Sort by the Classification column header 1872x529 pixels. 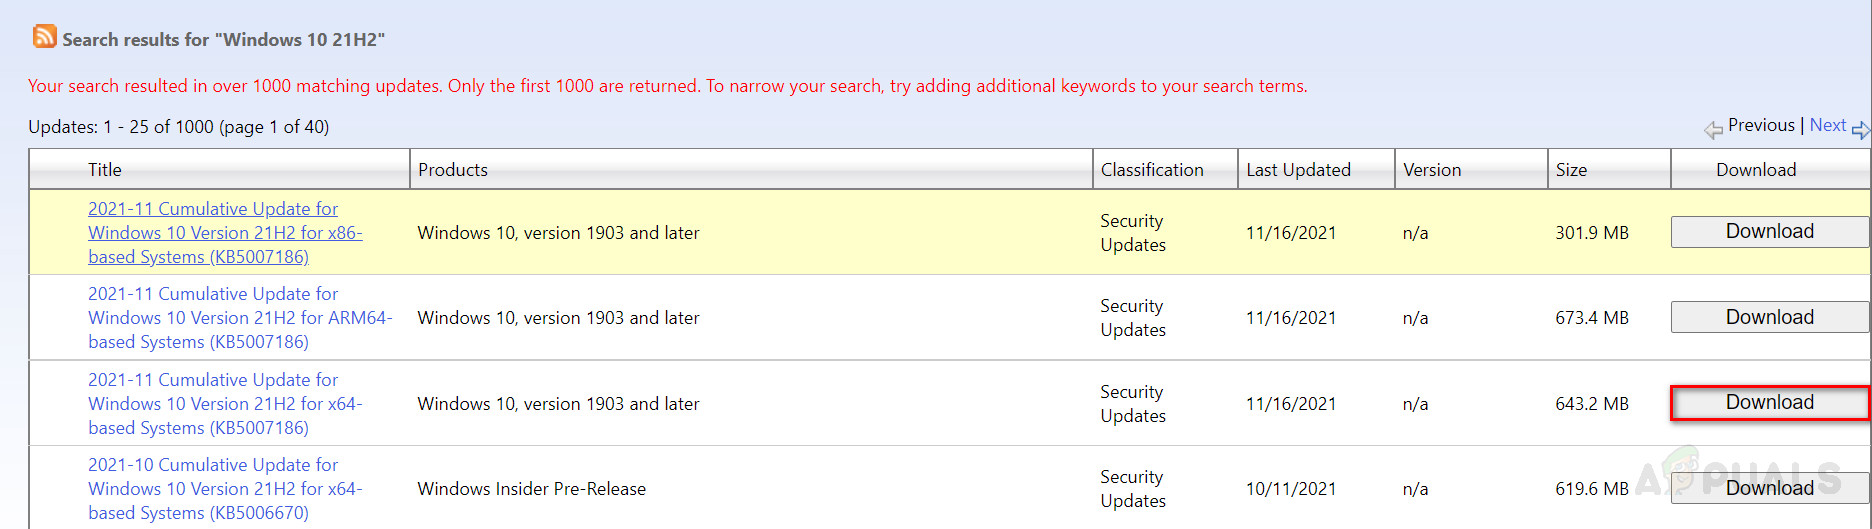1152,170
